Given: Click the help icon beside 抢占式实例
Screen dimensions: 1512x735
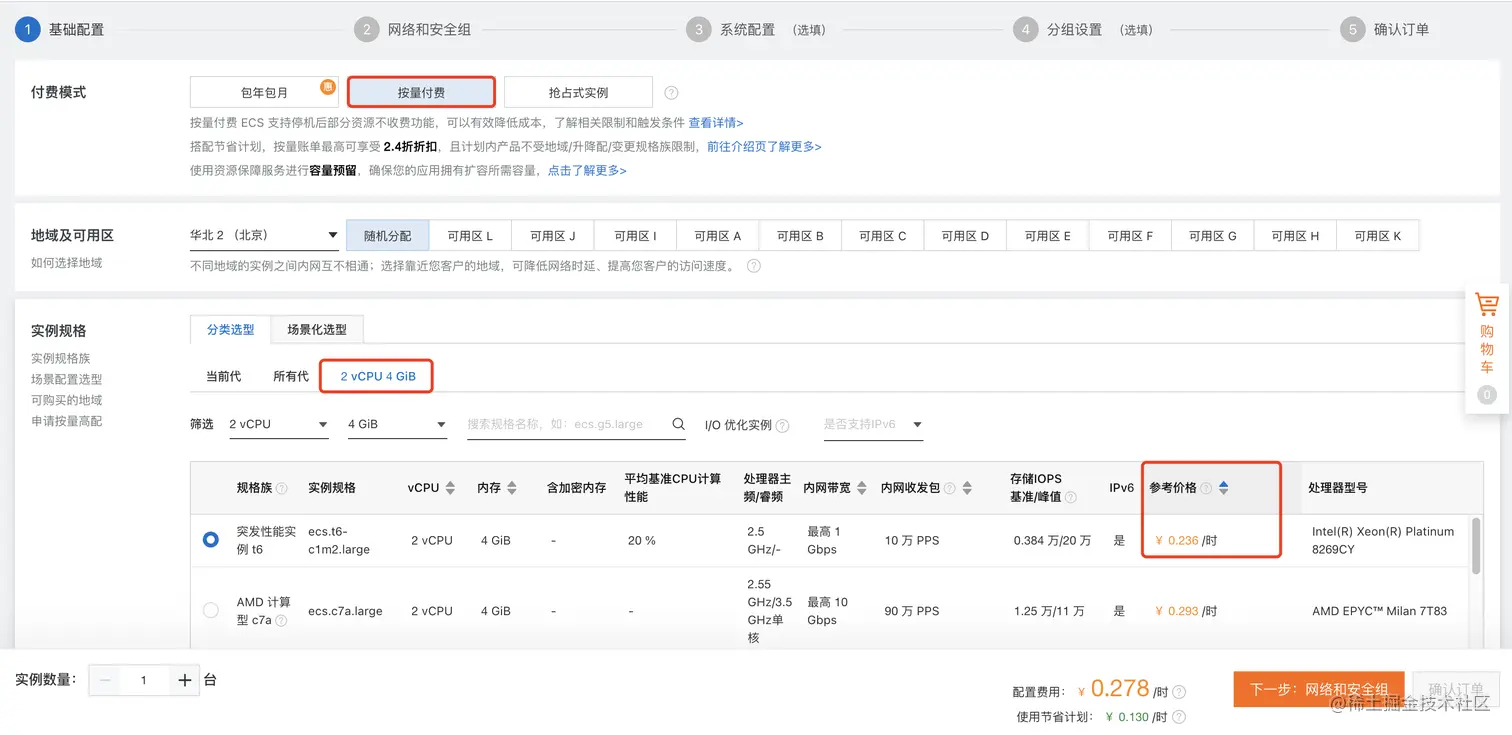Looking at the screenshot, I should click(x=671, y=93).
